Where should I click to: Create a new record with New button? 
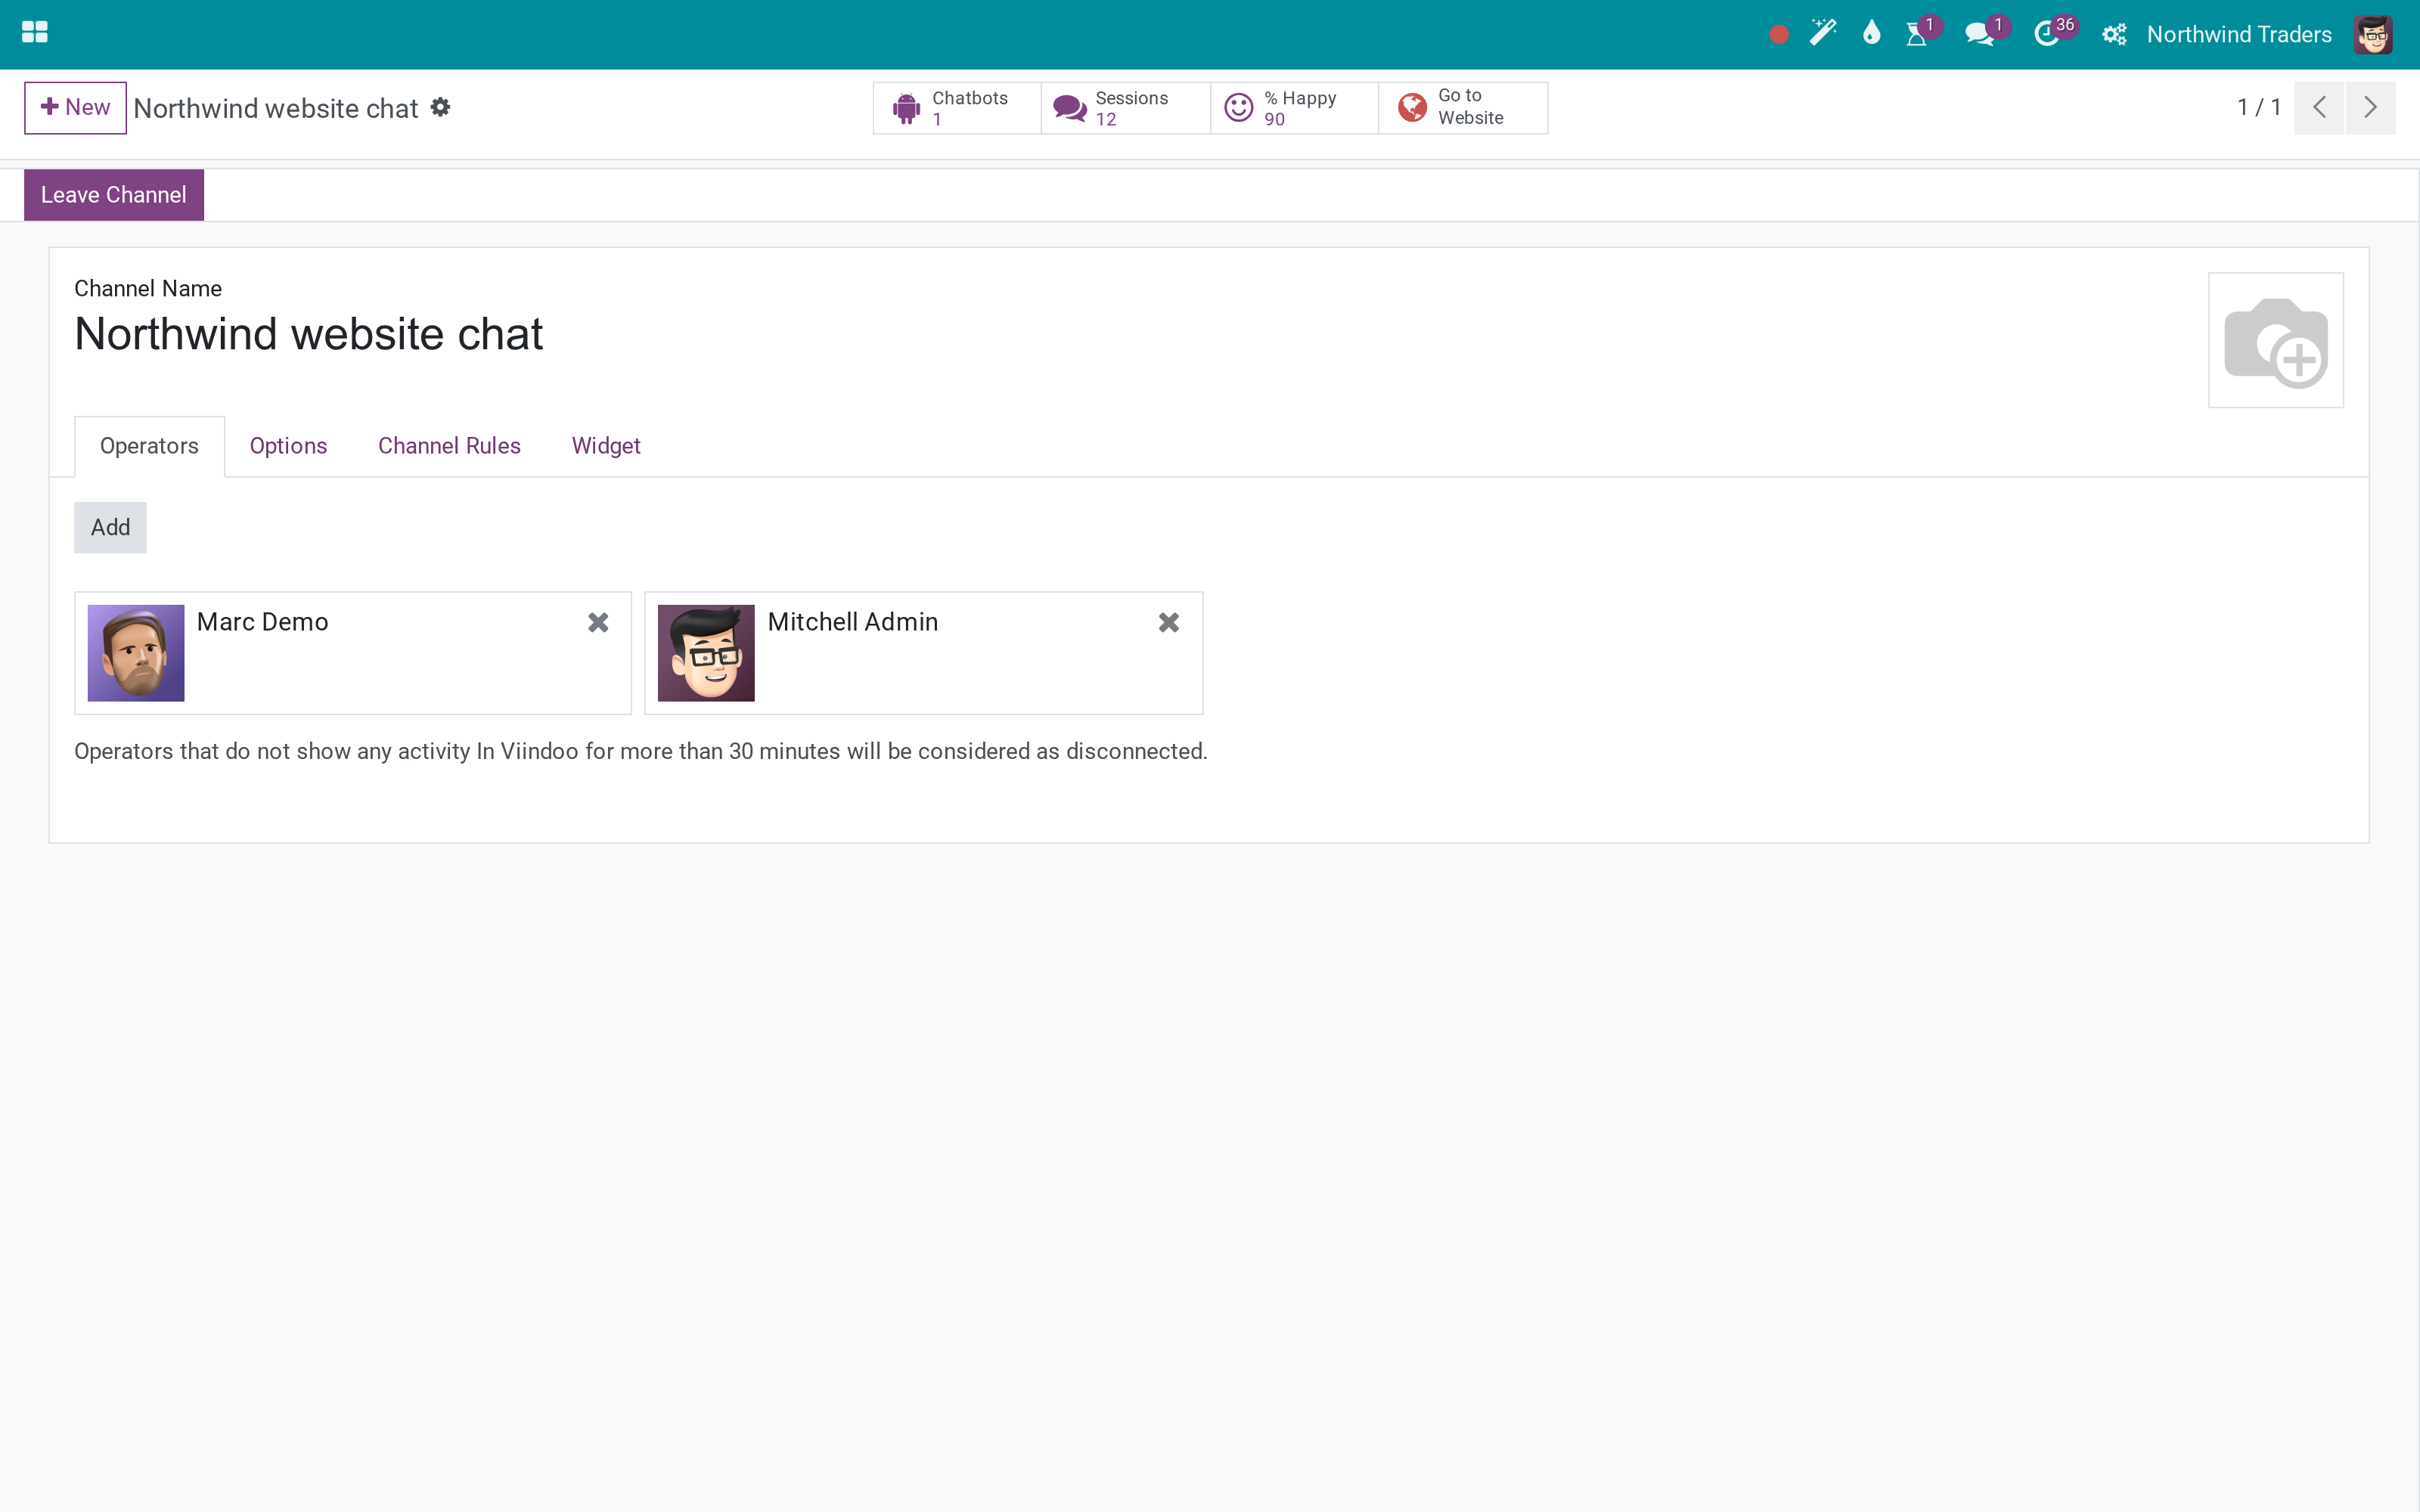pos(75,107)
